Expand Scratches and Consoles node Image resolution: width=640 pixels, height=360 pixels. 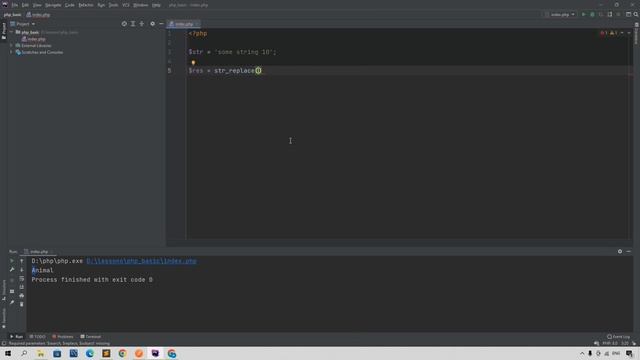pyautogui.click(x=11, y=52)
